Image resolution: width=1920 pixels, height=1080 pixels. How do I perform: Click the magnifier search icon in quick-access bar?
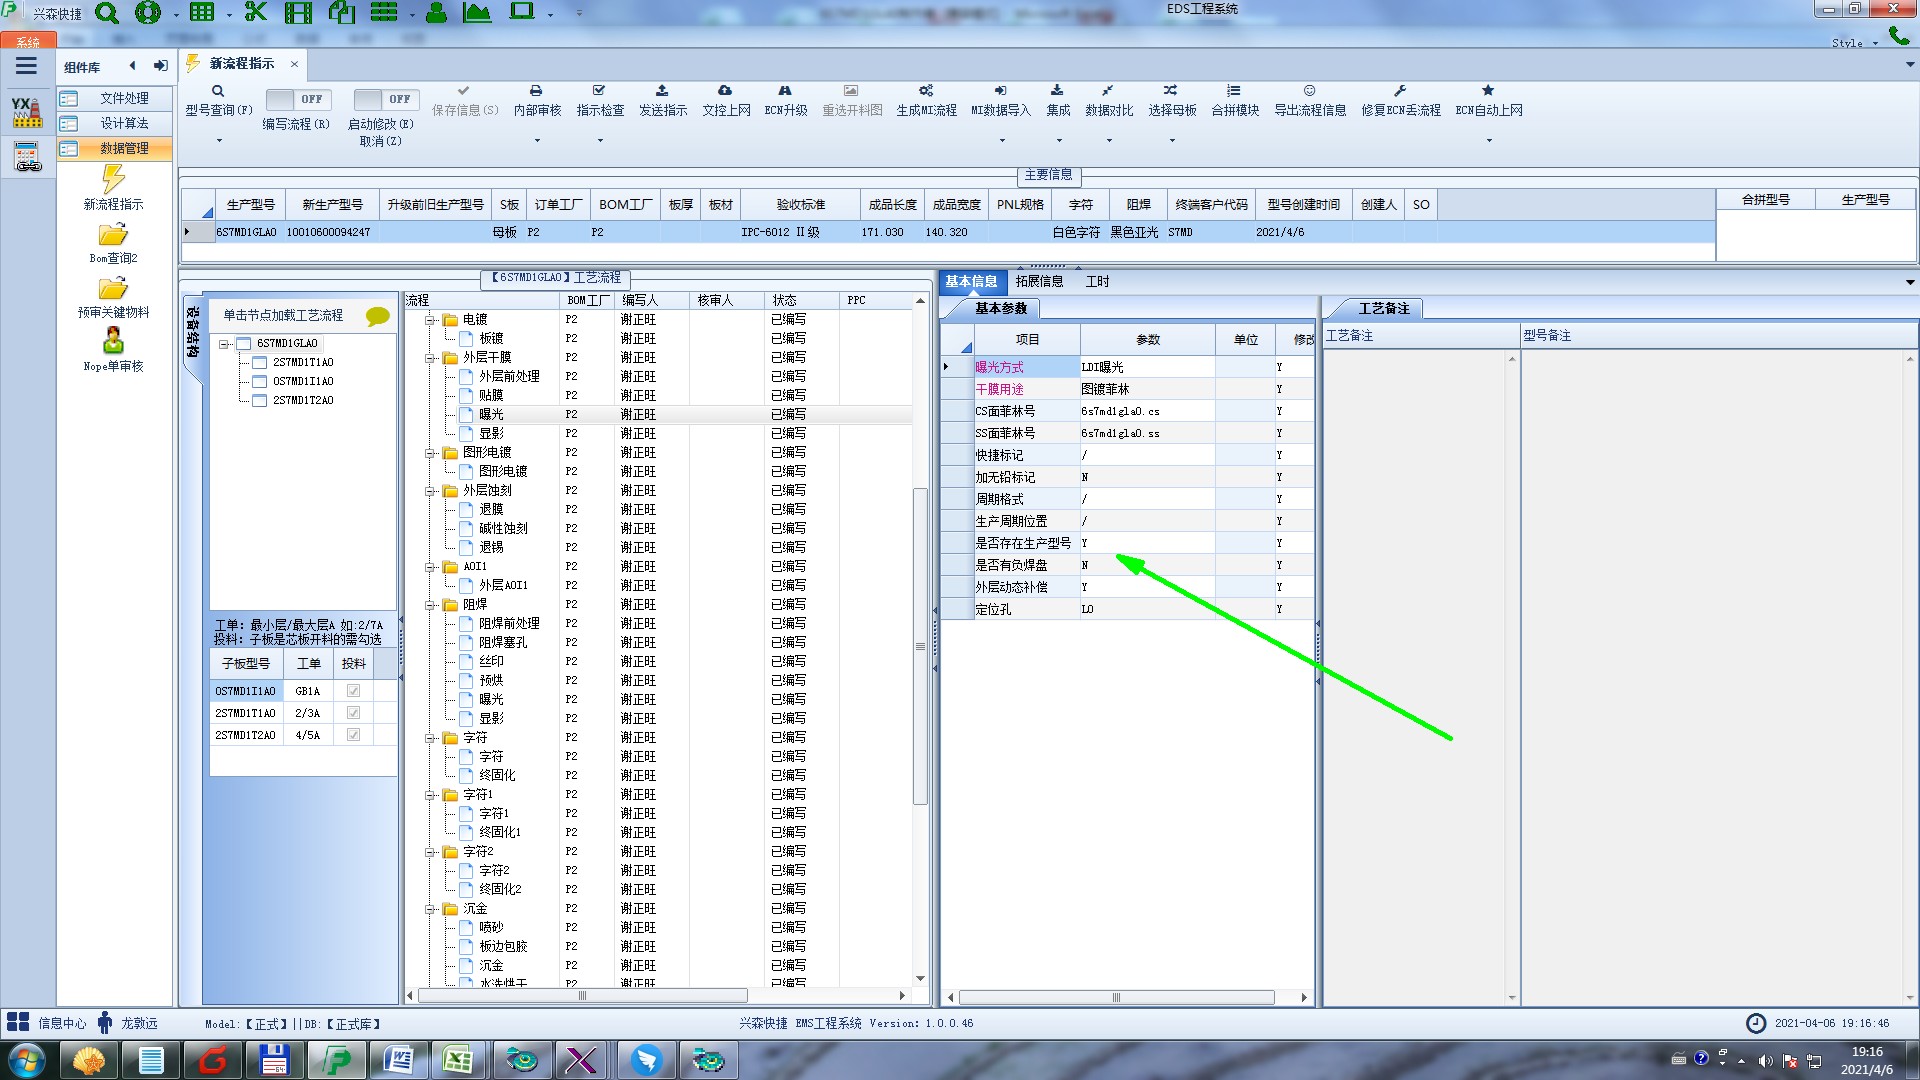coord(106,13)
